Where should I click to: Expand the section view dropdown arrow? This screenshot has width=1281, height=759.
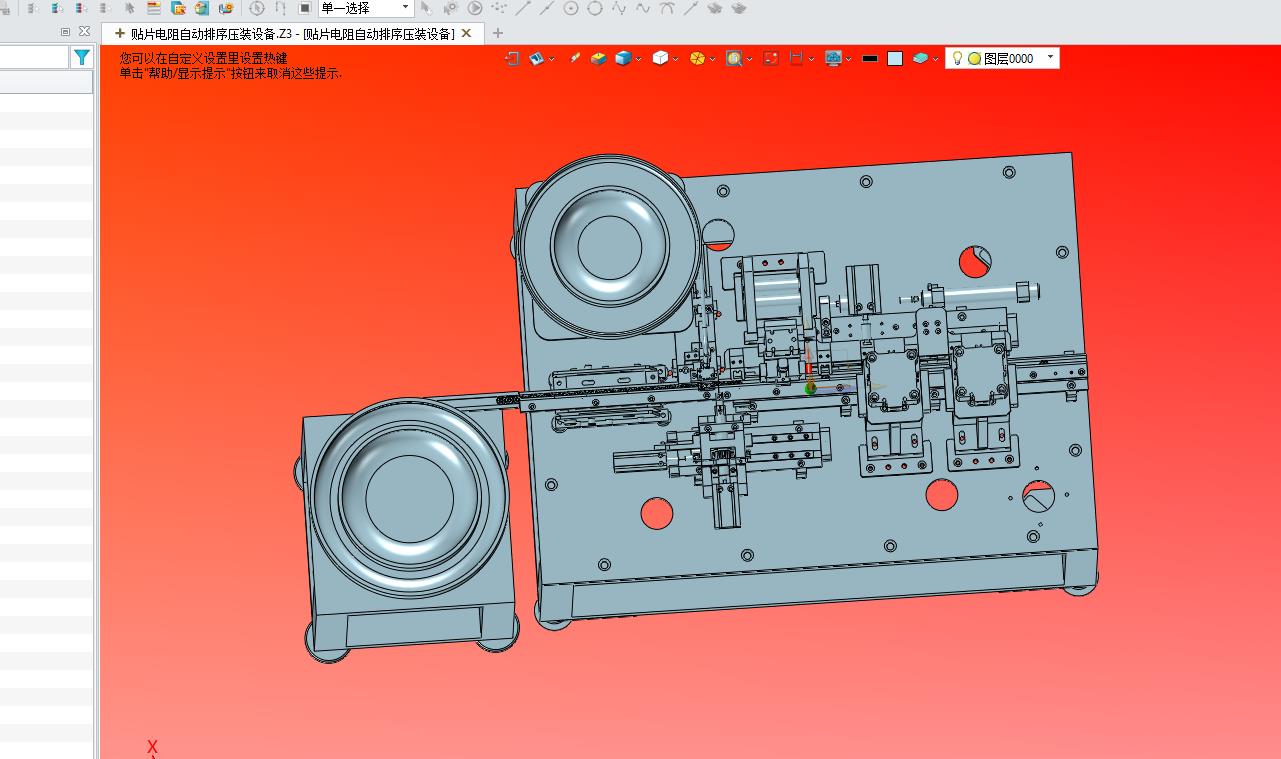coord(811,59)
